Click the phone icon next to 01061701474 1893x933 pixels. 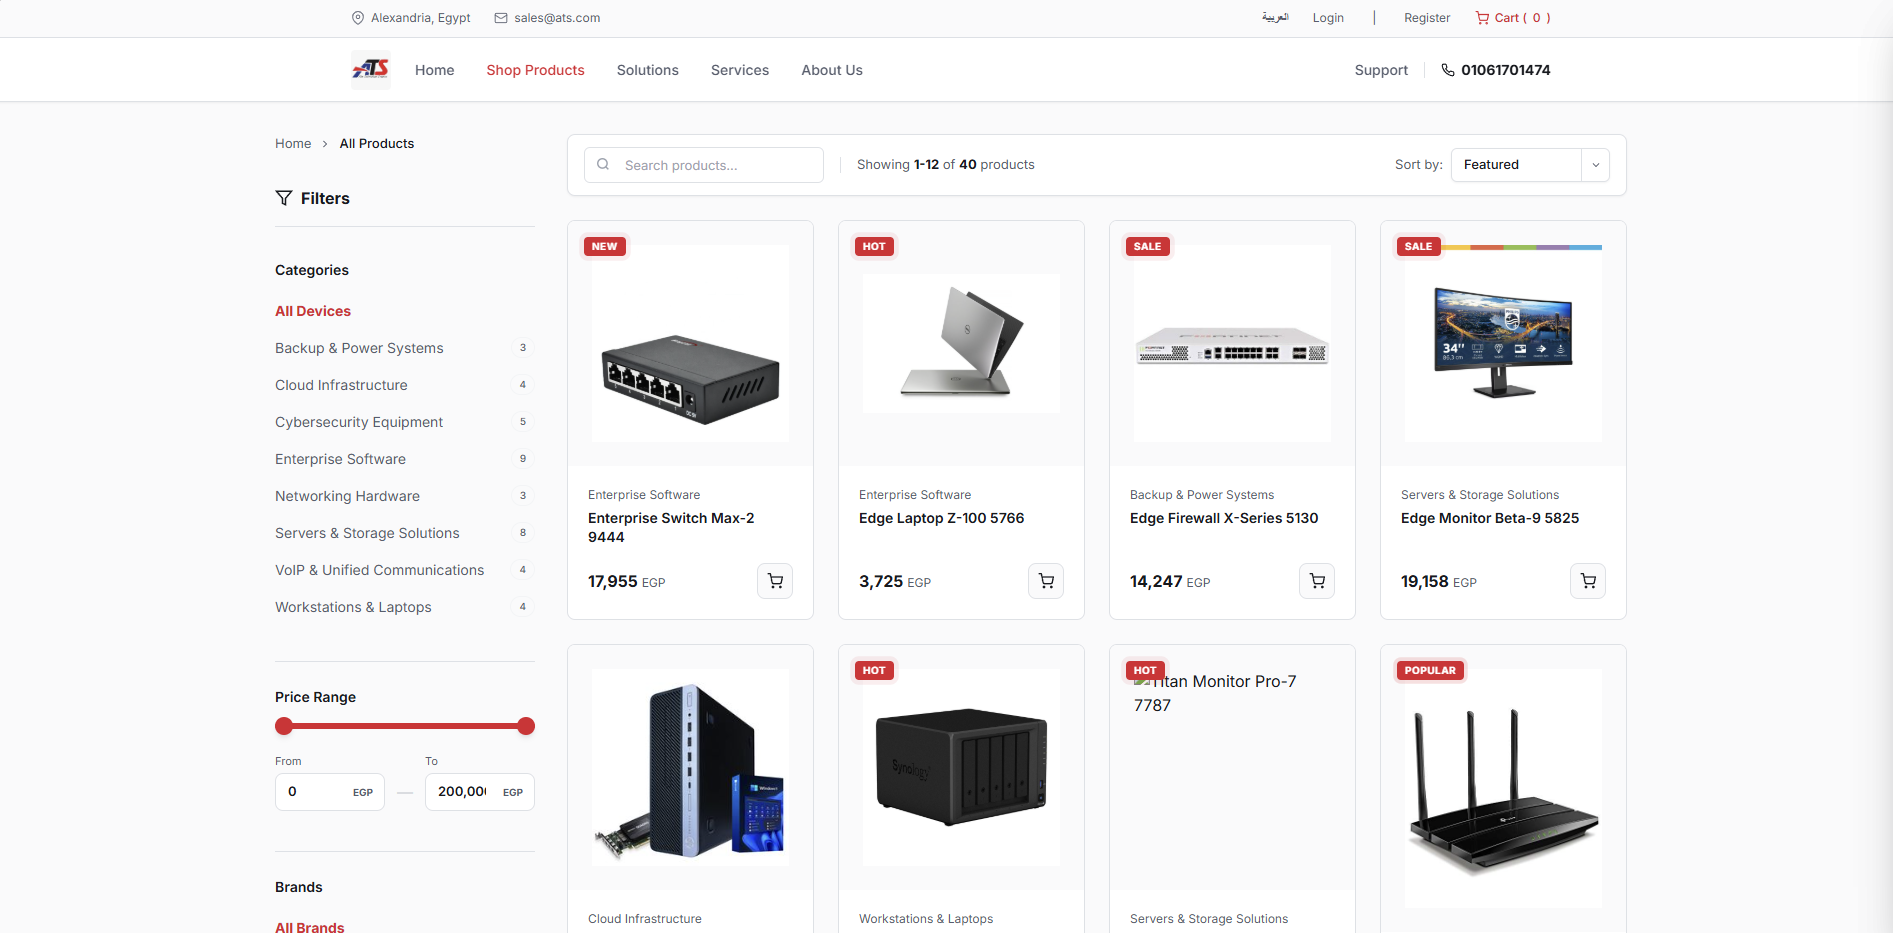[1447, 70]
